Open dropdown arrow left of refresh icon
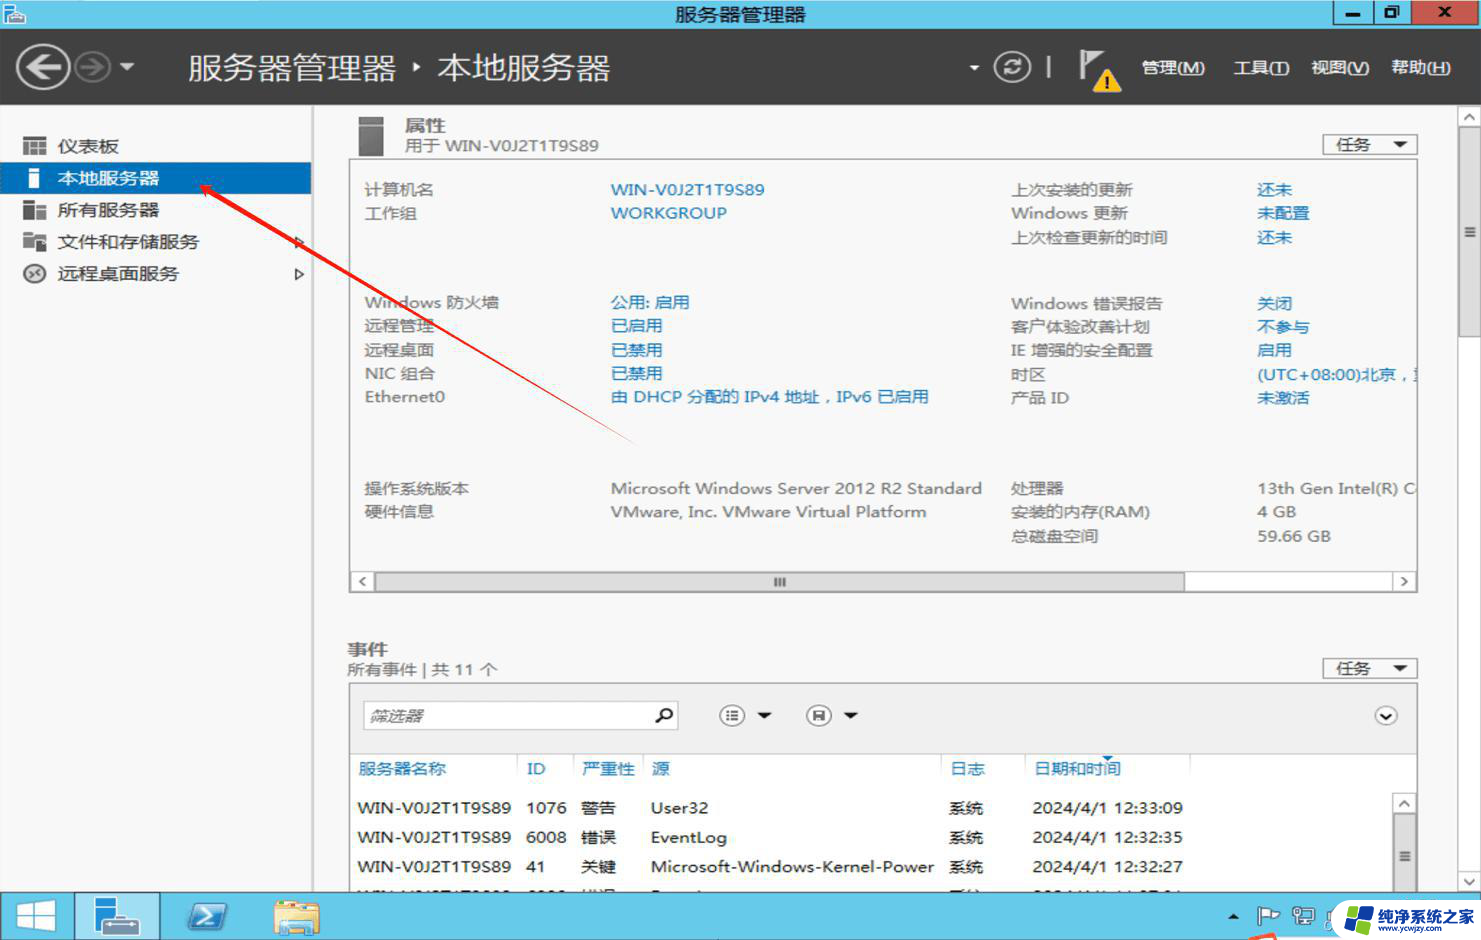 974,69
